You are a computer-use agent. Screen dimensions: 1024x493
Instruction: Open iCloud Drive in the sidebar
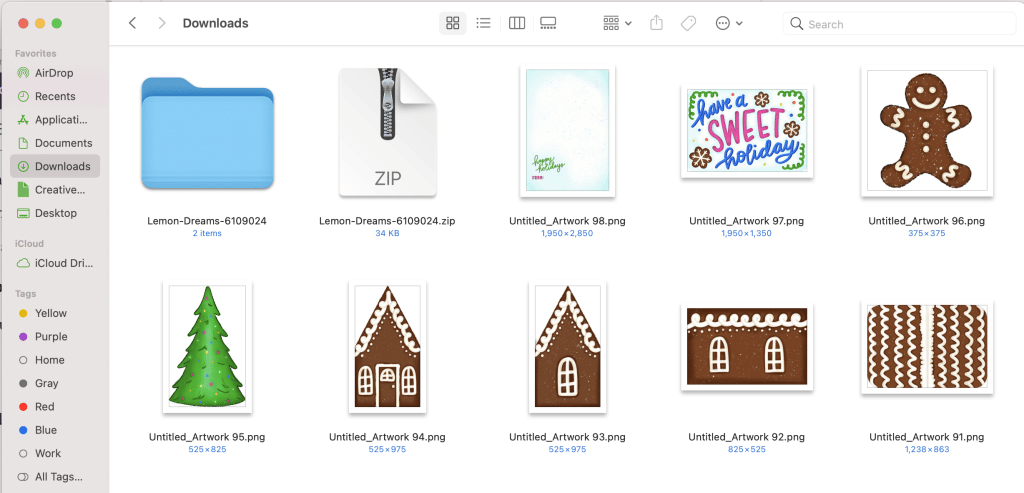pyautogui.click(x=55, y=264)
